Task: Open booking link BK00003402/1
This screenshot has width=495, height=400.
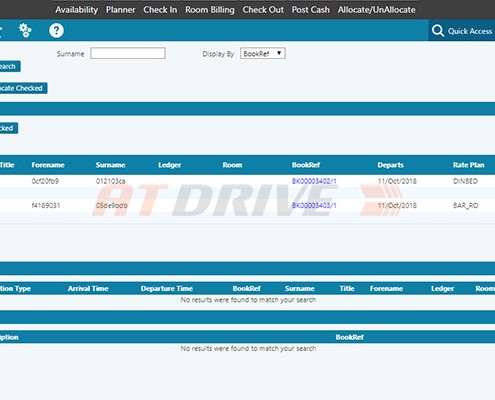Action: [314, 181]
